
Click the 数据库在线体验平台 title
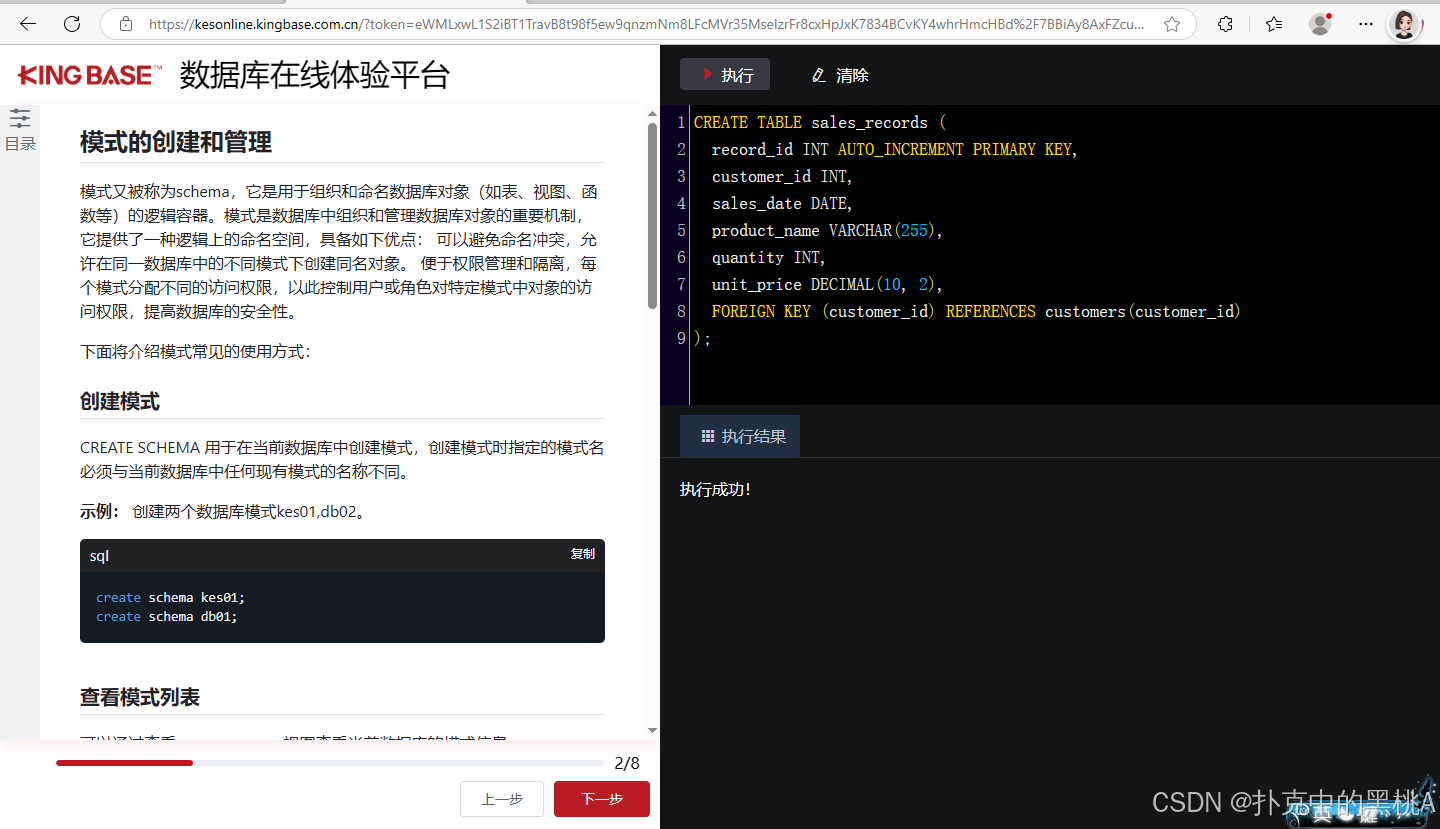pos(315,75)
